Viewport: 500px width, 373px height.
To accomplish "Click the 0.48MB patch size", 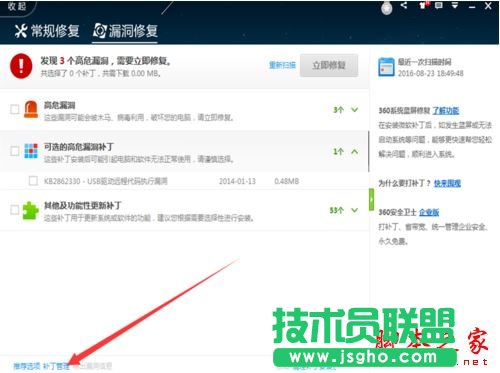I will click(x=287, y=181).
